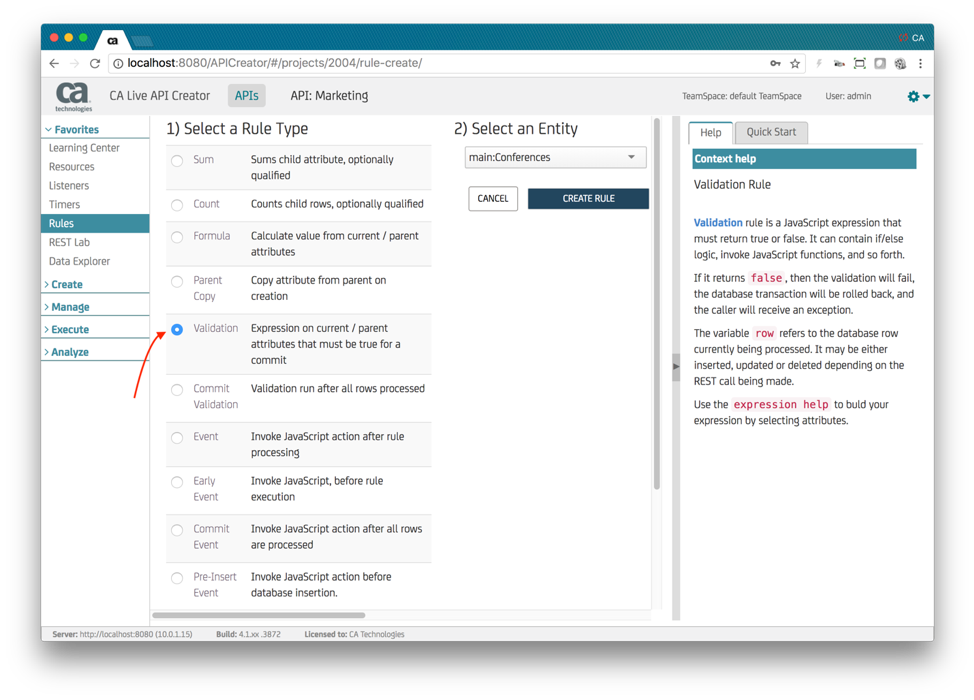
Task: Reload the page with refresh icon
Action: pos(94,63)
